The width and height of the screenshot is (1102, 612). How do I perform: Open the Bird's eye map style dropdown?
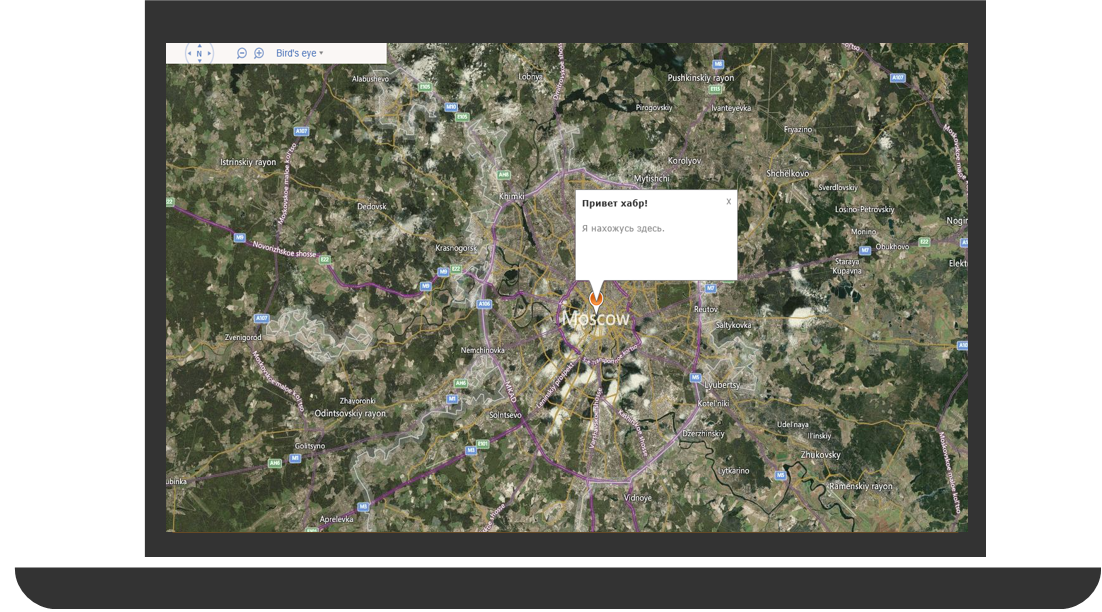(x=299, y=53)
